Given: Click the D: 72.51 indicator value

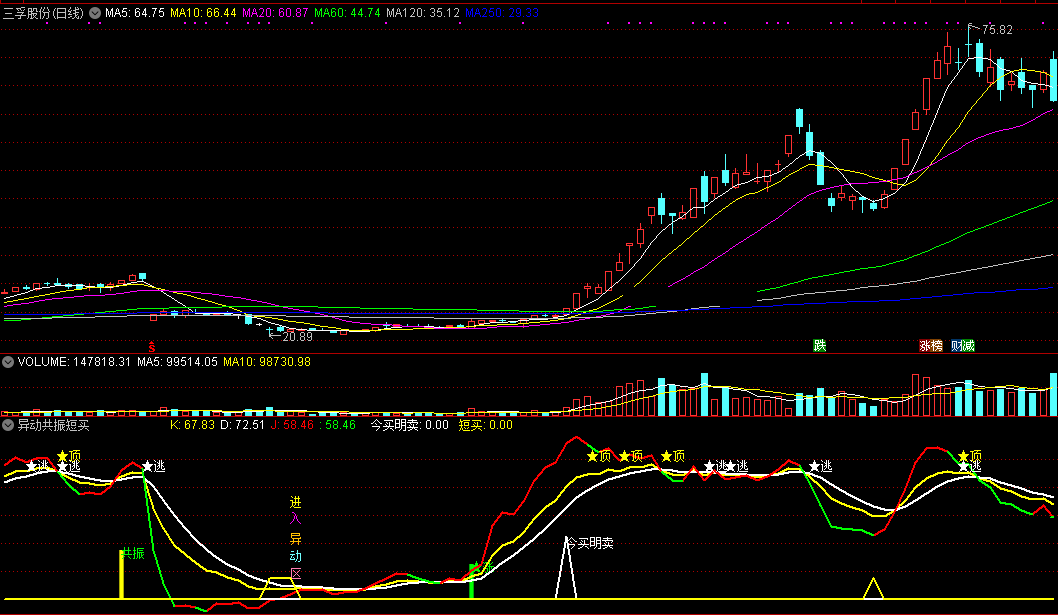Looking at the screenshot, I should pyautogui.click(x=243, y=425).
